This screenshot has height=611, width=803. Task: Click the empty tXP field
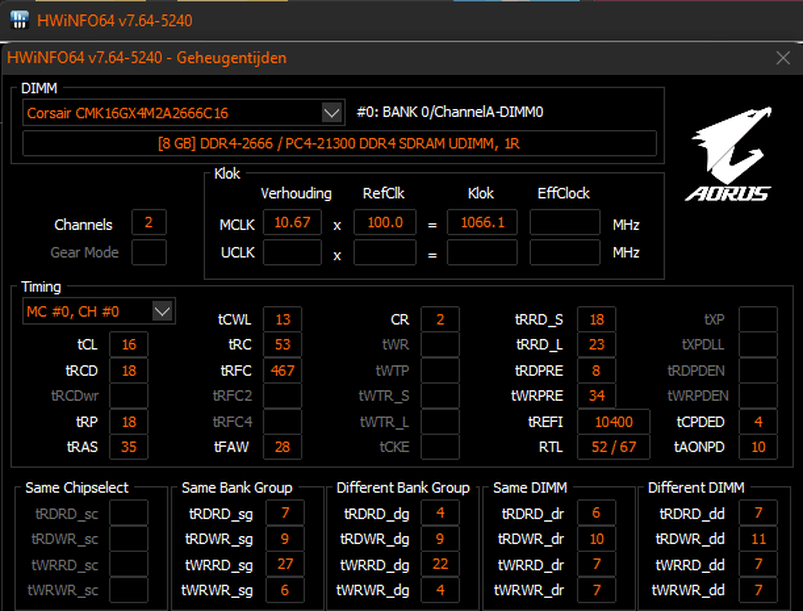point(758,320)
